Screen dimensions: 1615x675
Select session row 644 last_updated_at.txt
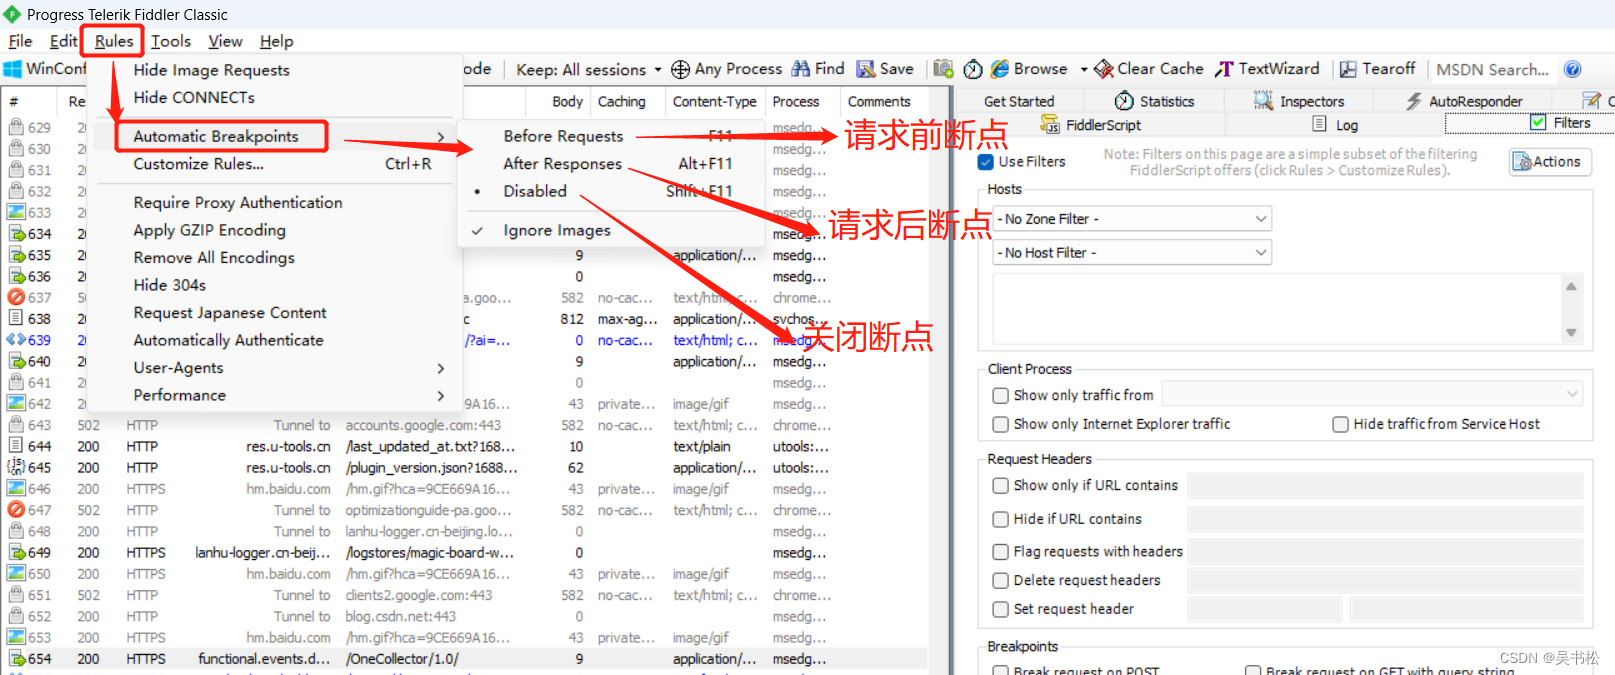tap(465, 446)
